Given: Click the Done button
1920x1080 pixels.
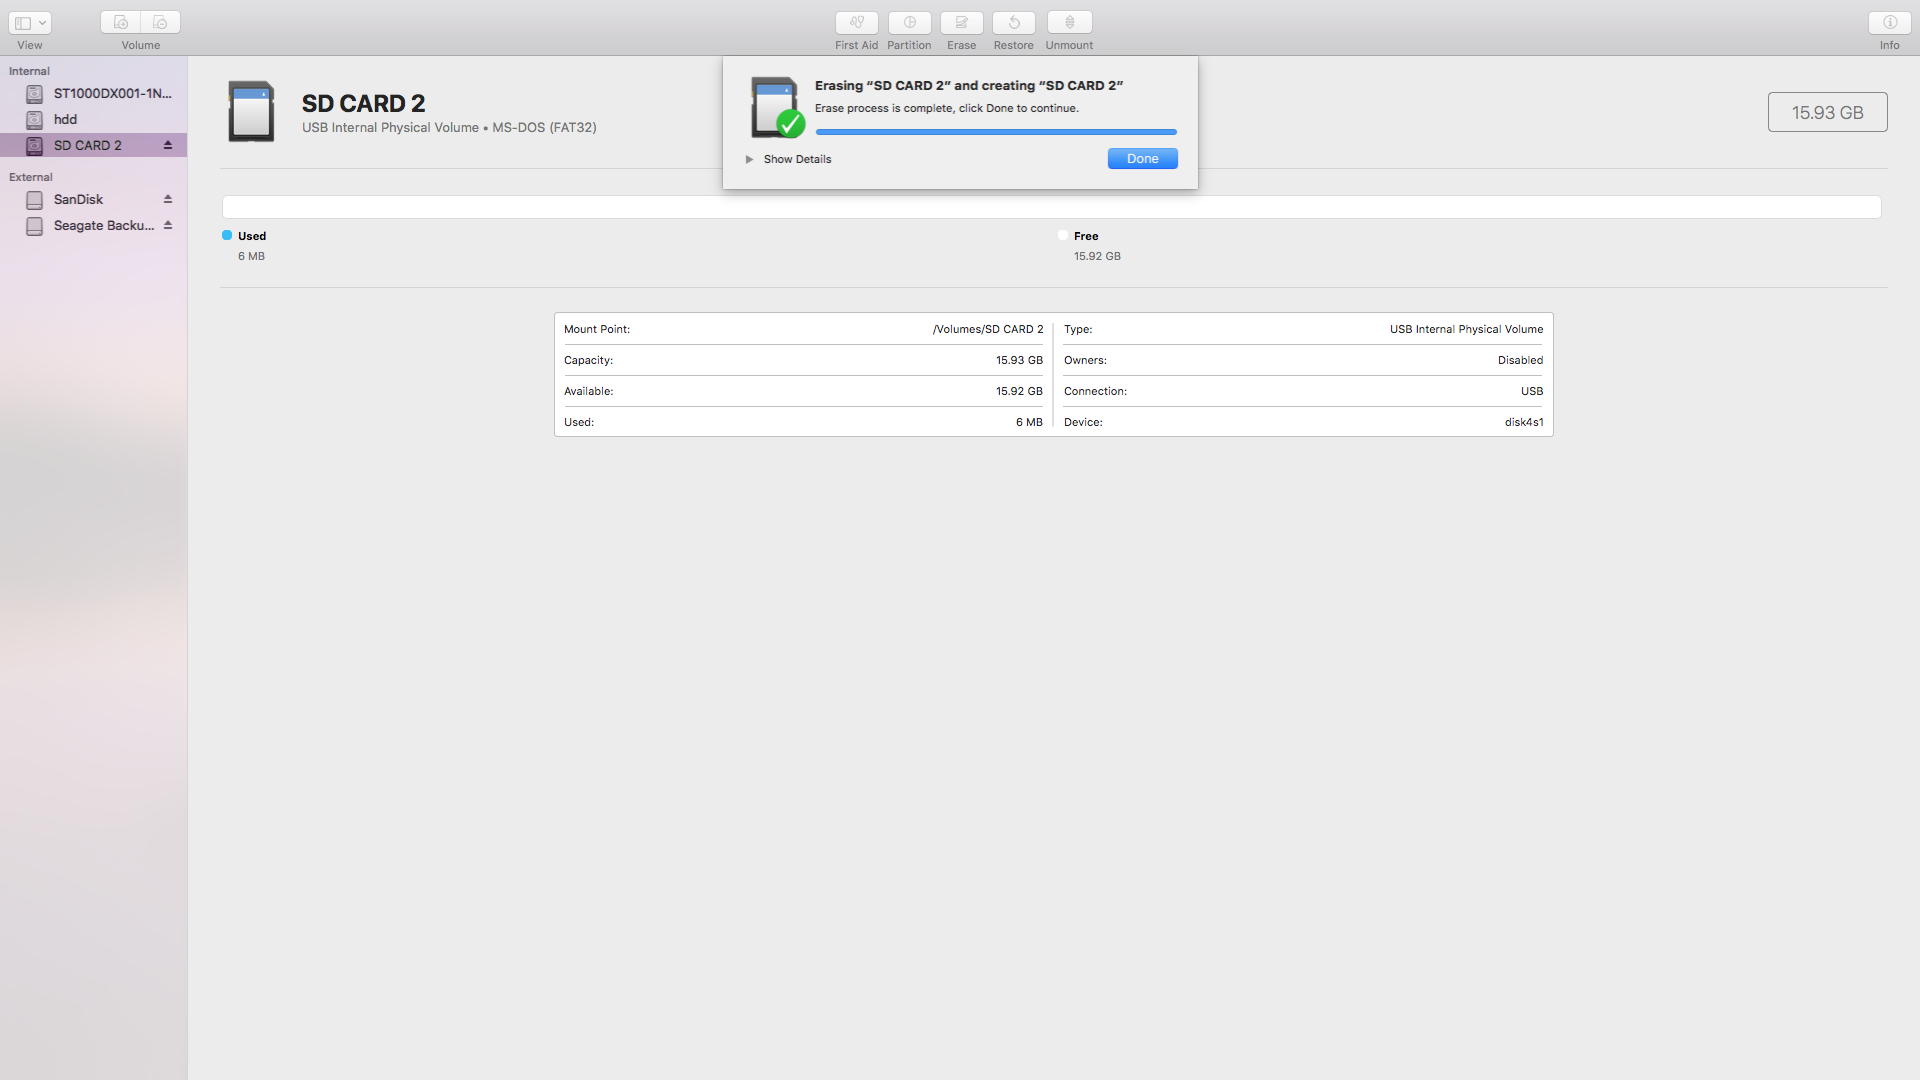Looking at the screenshot, I should pyautogui.click(x=1142, y=158).
